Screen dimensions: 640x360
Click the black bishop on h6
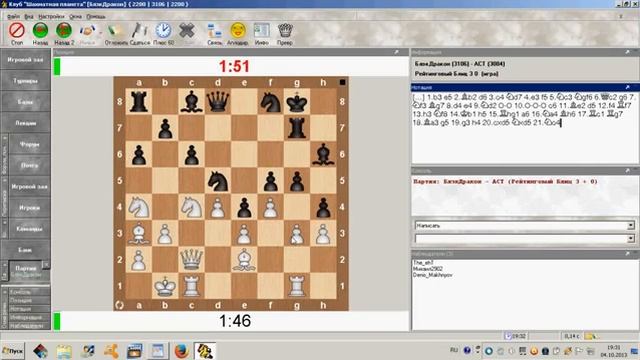323,154
